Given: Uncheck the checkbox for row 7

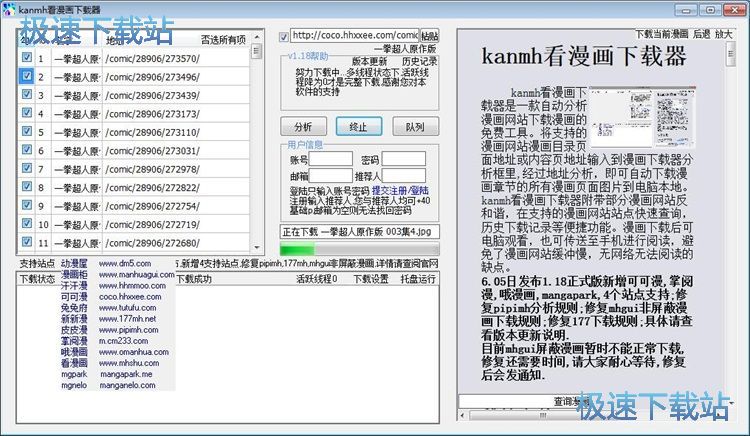Looking at the screenshot, I should tap(27, 168).
